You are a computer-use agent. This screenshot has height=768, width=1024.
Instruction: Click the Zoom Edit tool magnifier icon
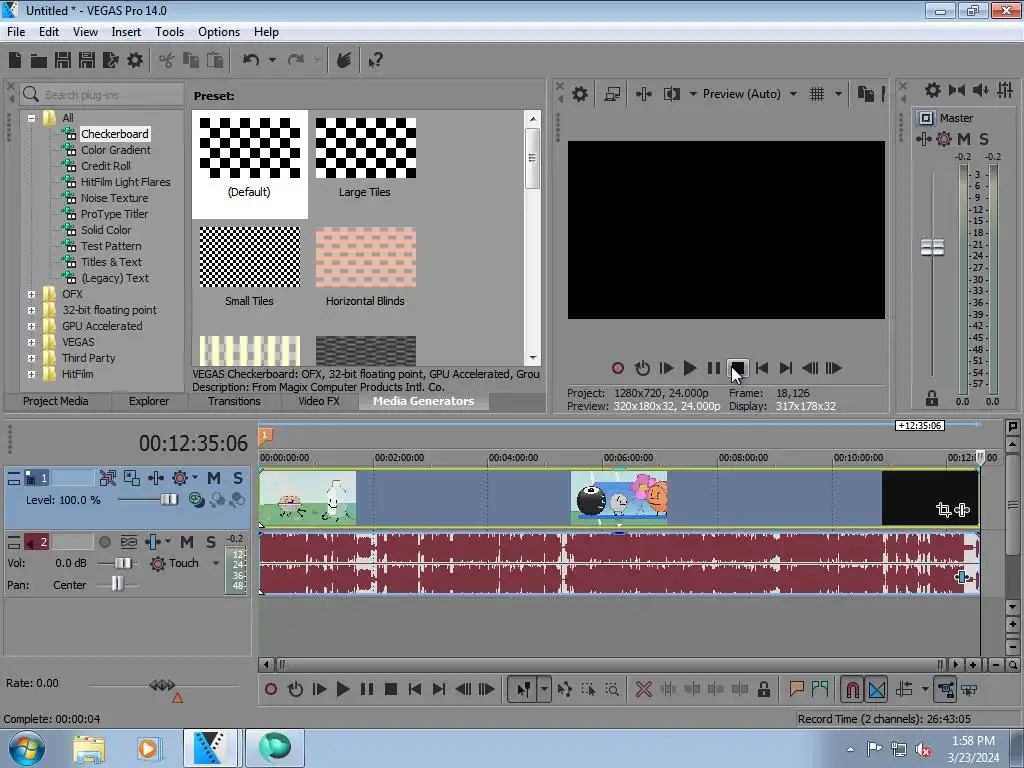tap(612, 689)
